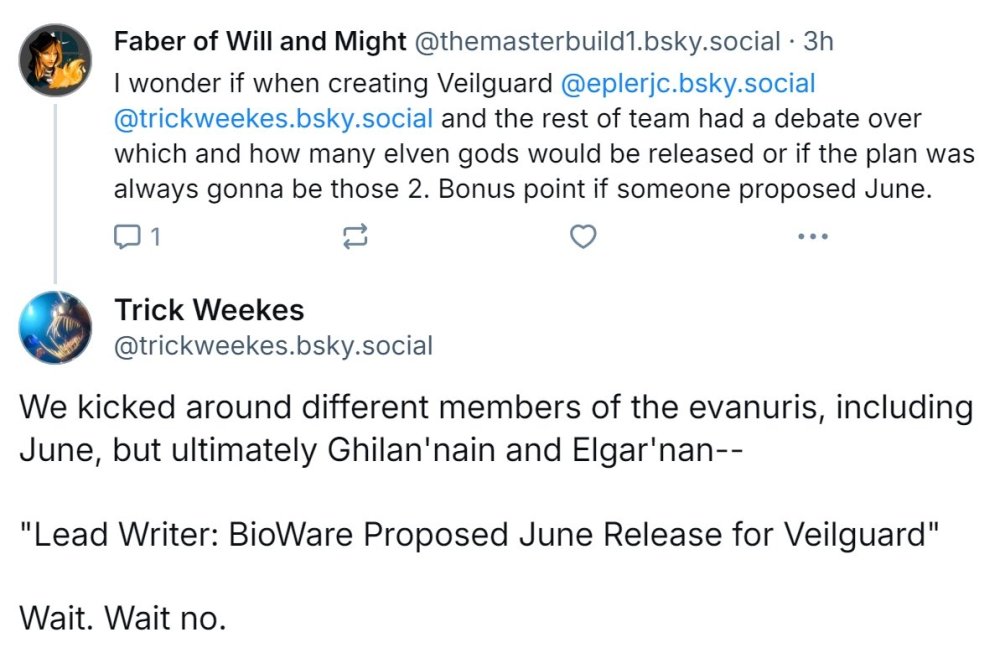The width and height of the screenshot is (1000, 653).
Task: Follow the @eplerjc.bsky.social mention link
Action: coord(689,83)
